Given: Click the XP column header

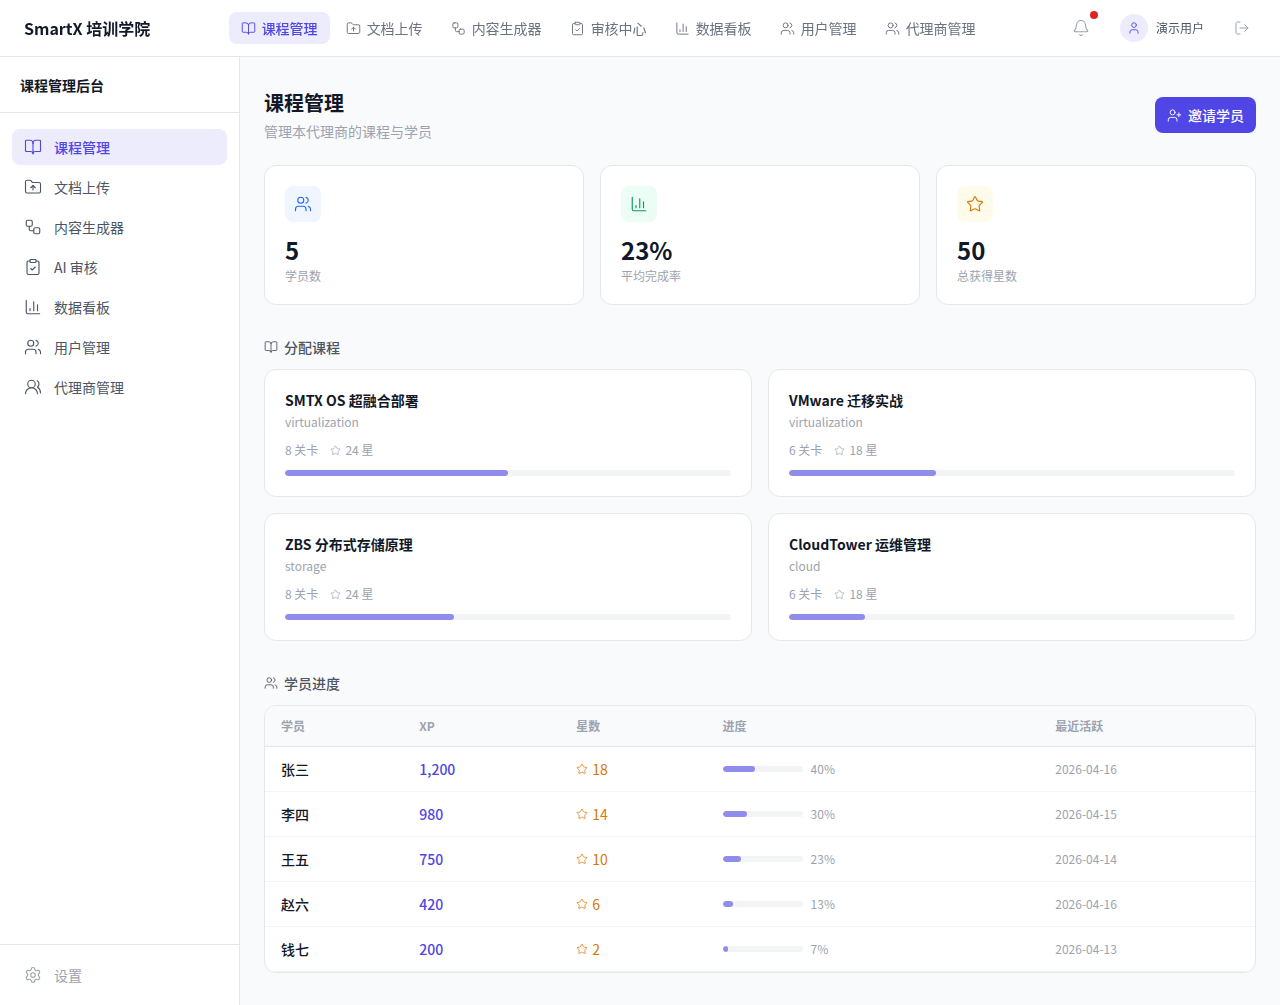Looking at the screenshot, I should (427, 727).
